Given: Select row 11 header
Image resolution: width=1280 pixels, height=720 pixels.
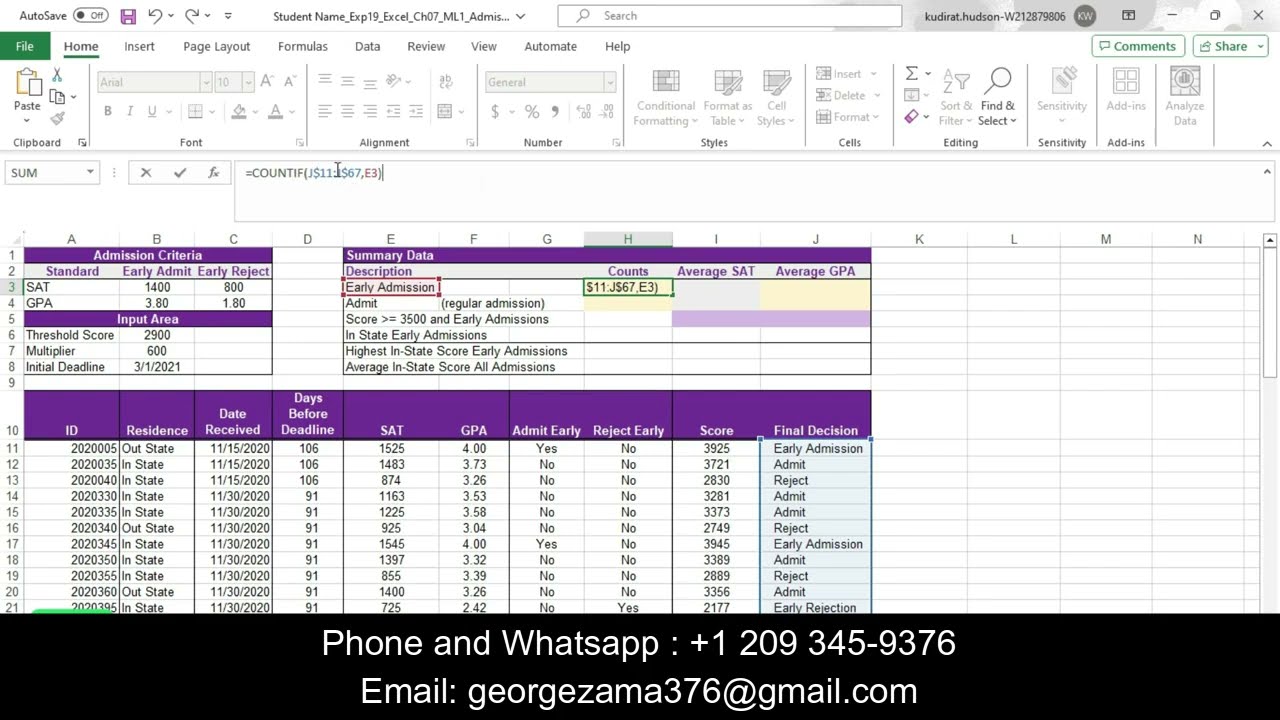Looking at the screenshot, I should 12,448.
